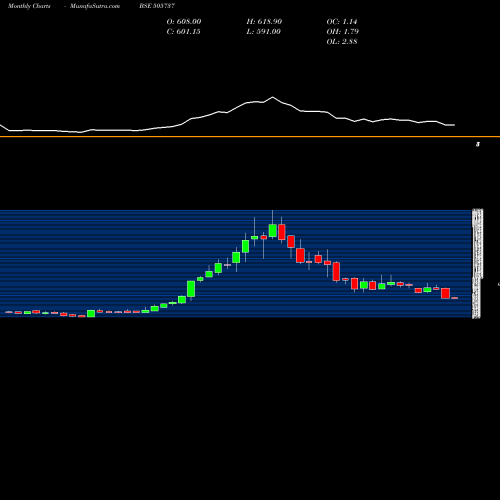
Task: Click the orange horizontal baseline
Action: (250, 136)
